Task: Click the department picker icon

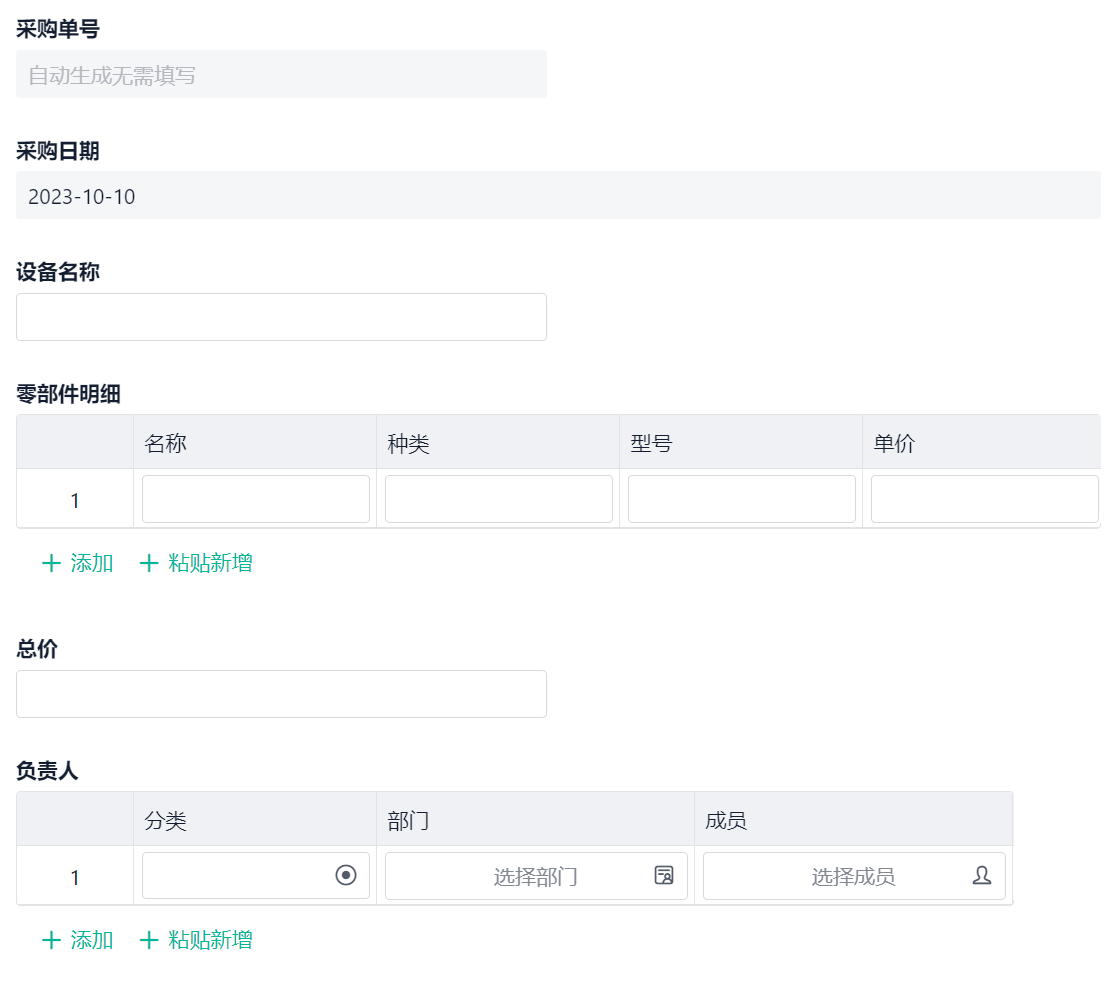Action: pyautogui.click(x=664, y=876)
